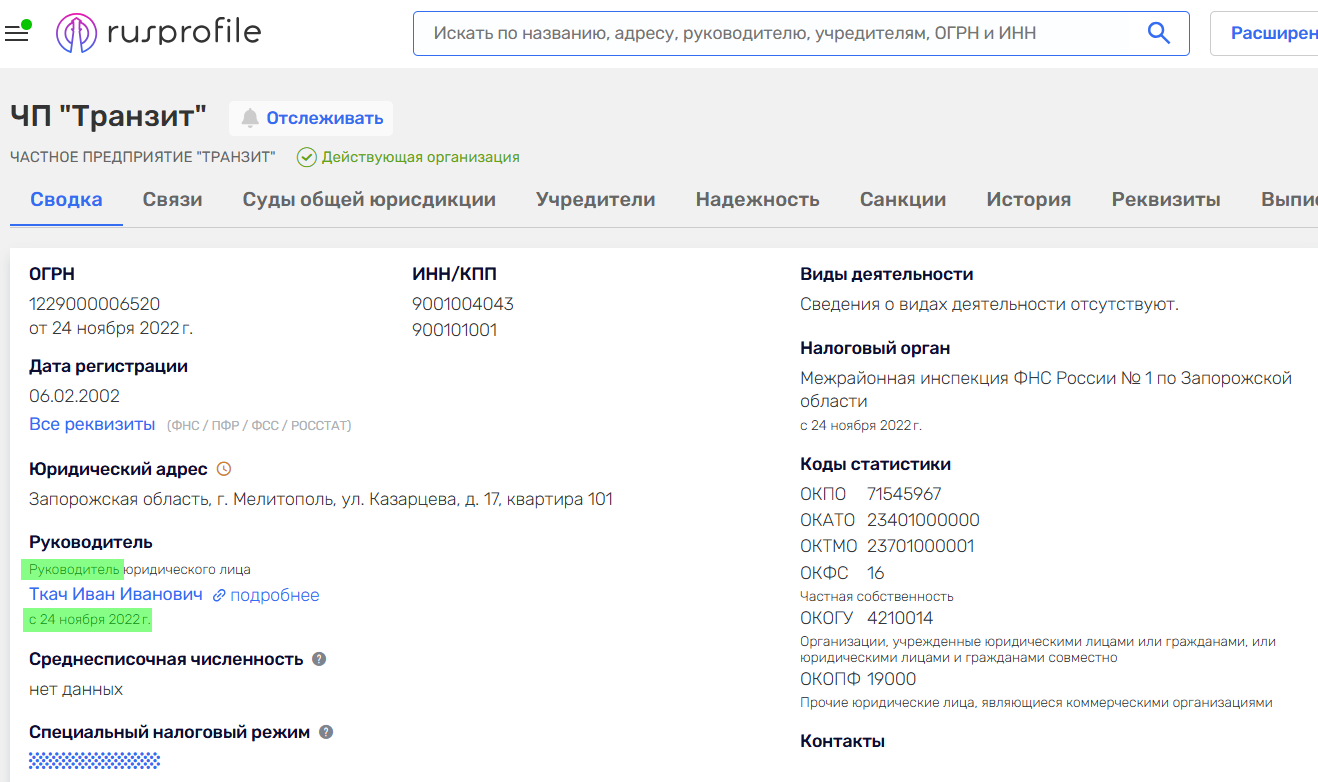The width and height of the screenshot is (1318, 782).
Task: Open the Санкции tab
Action: [x=902, y=199]
